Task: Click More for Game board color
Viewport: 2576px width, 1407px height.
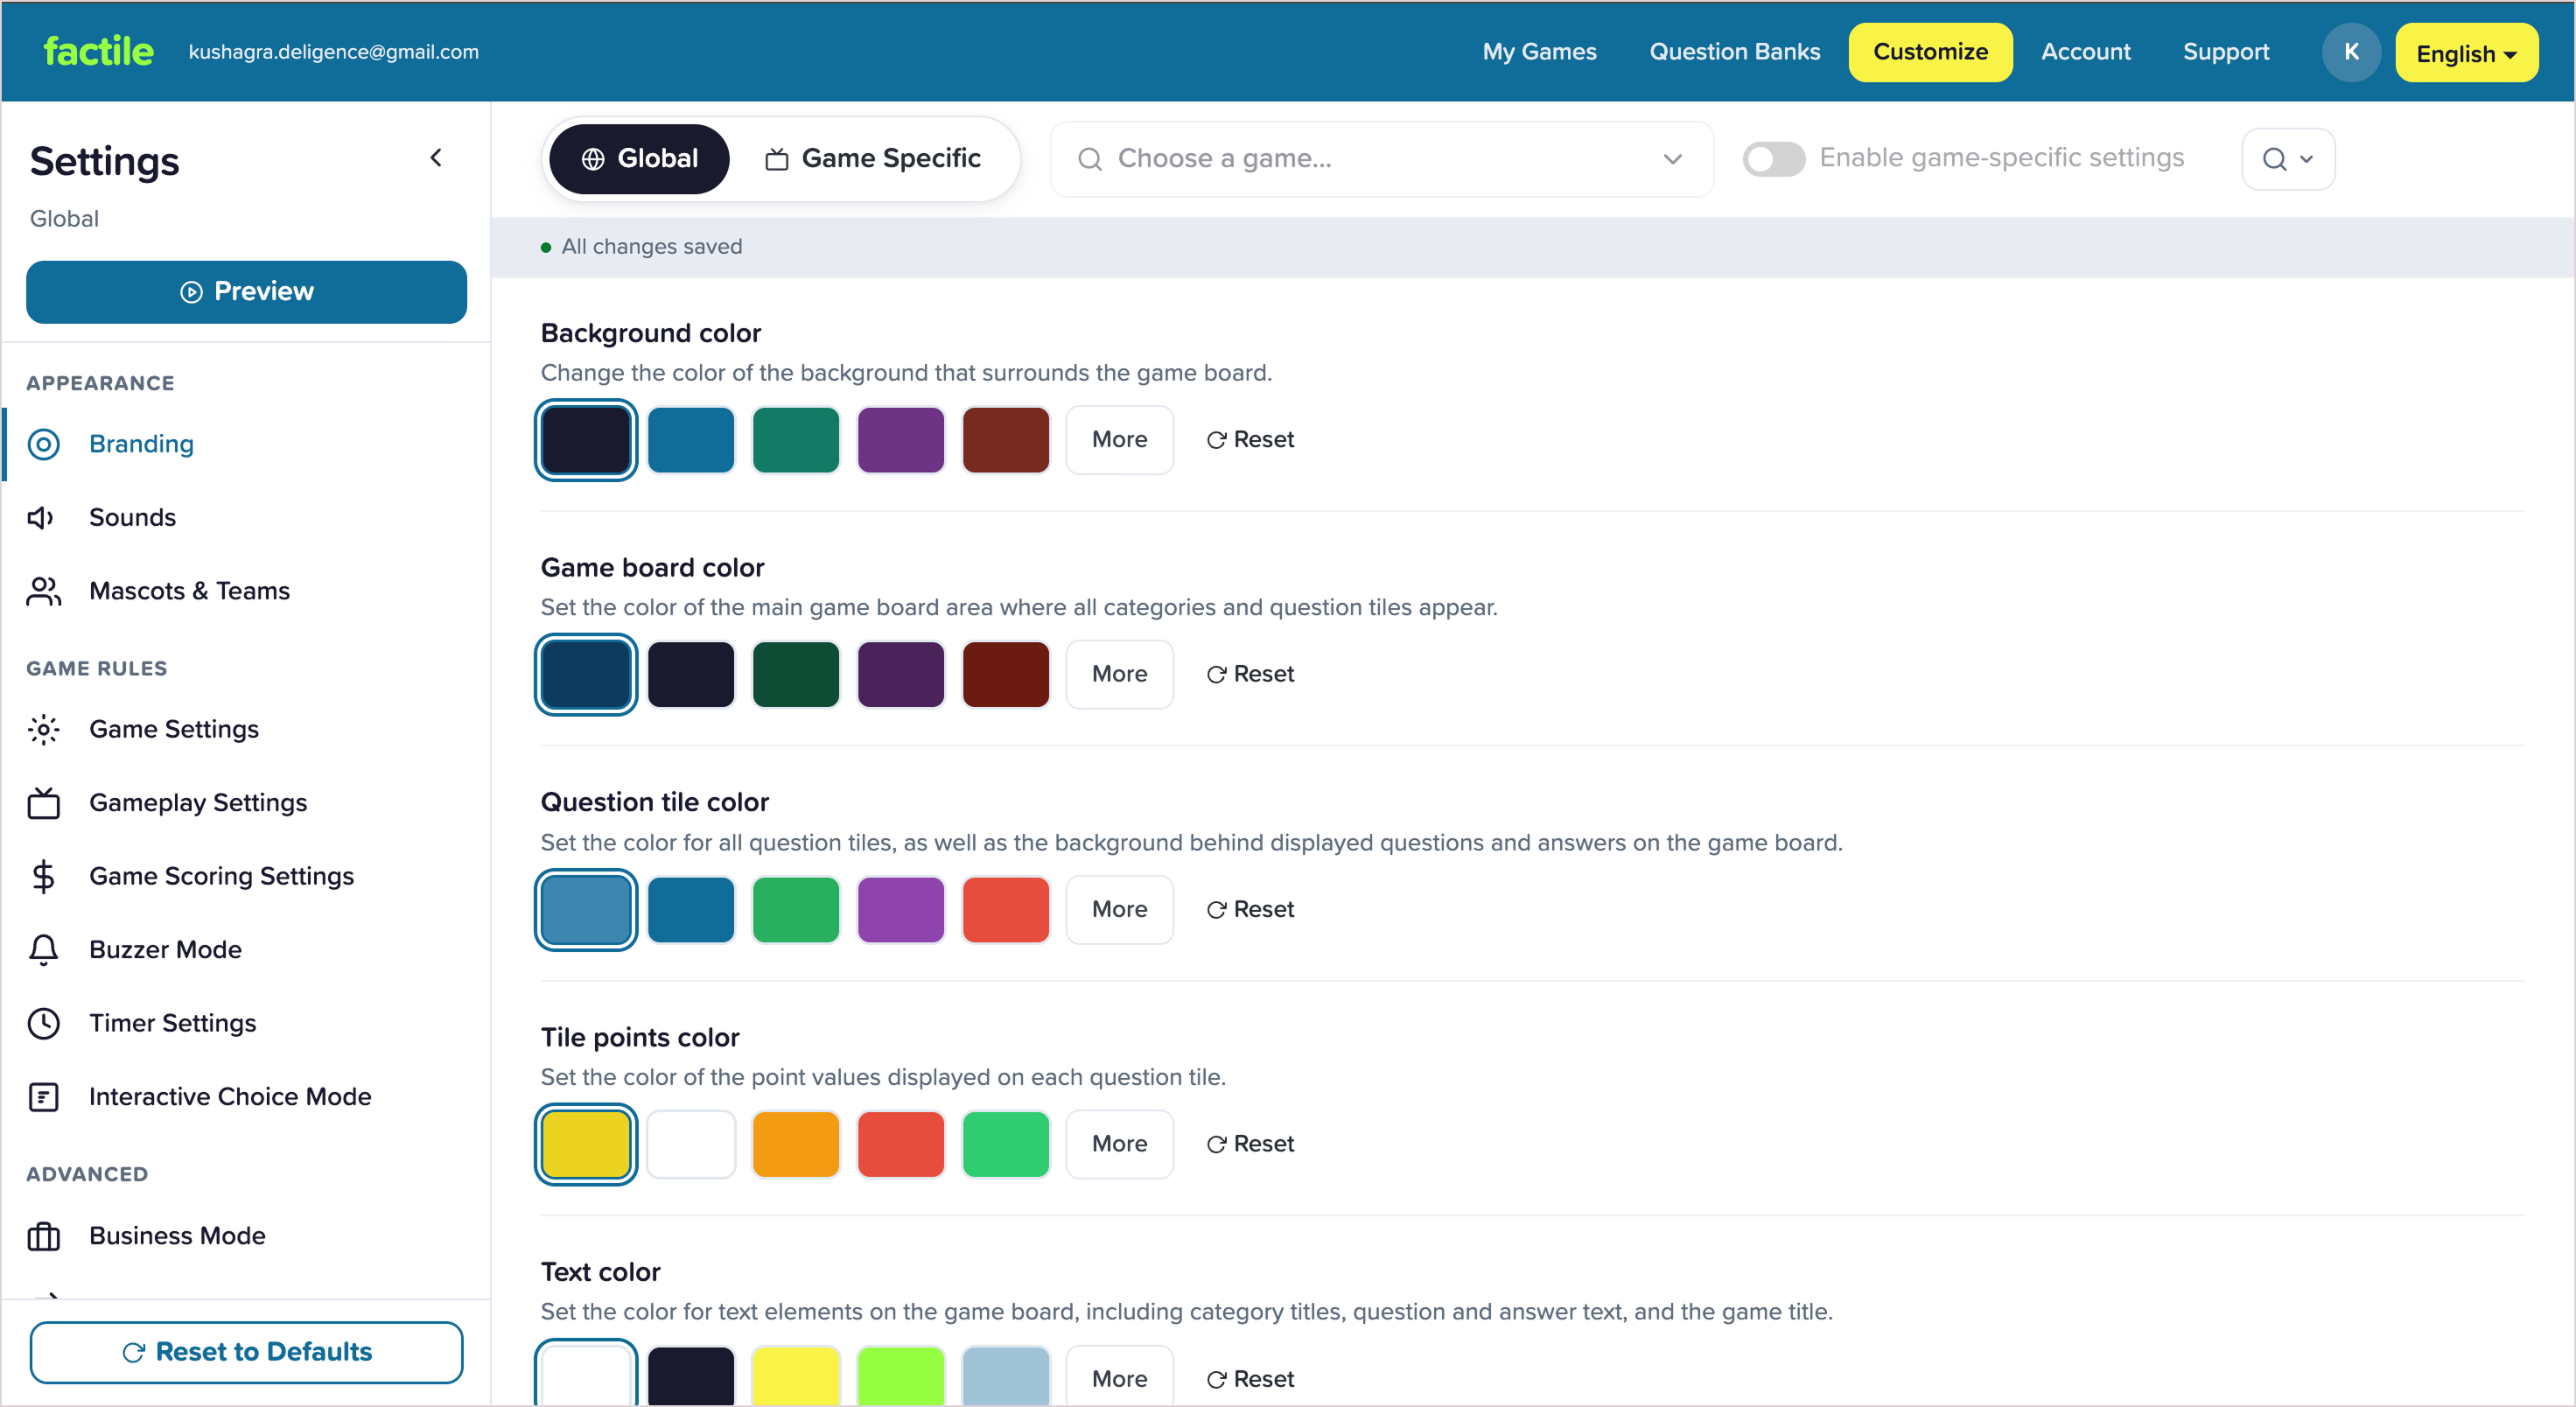Action: click(x=1119, y=675)
